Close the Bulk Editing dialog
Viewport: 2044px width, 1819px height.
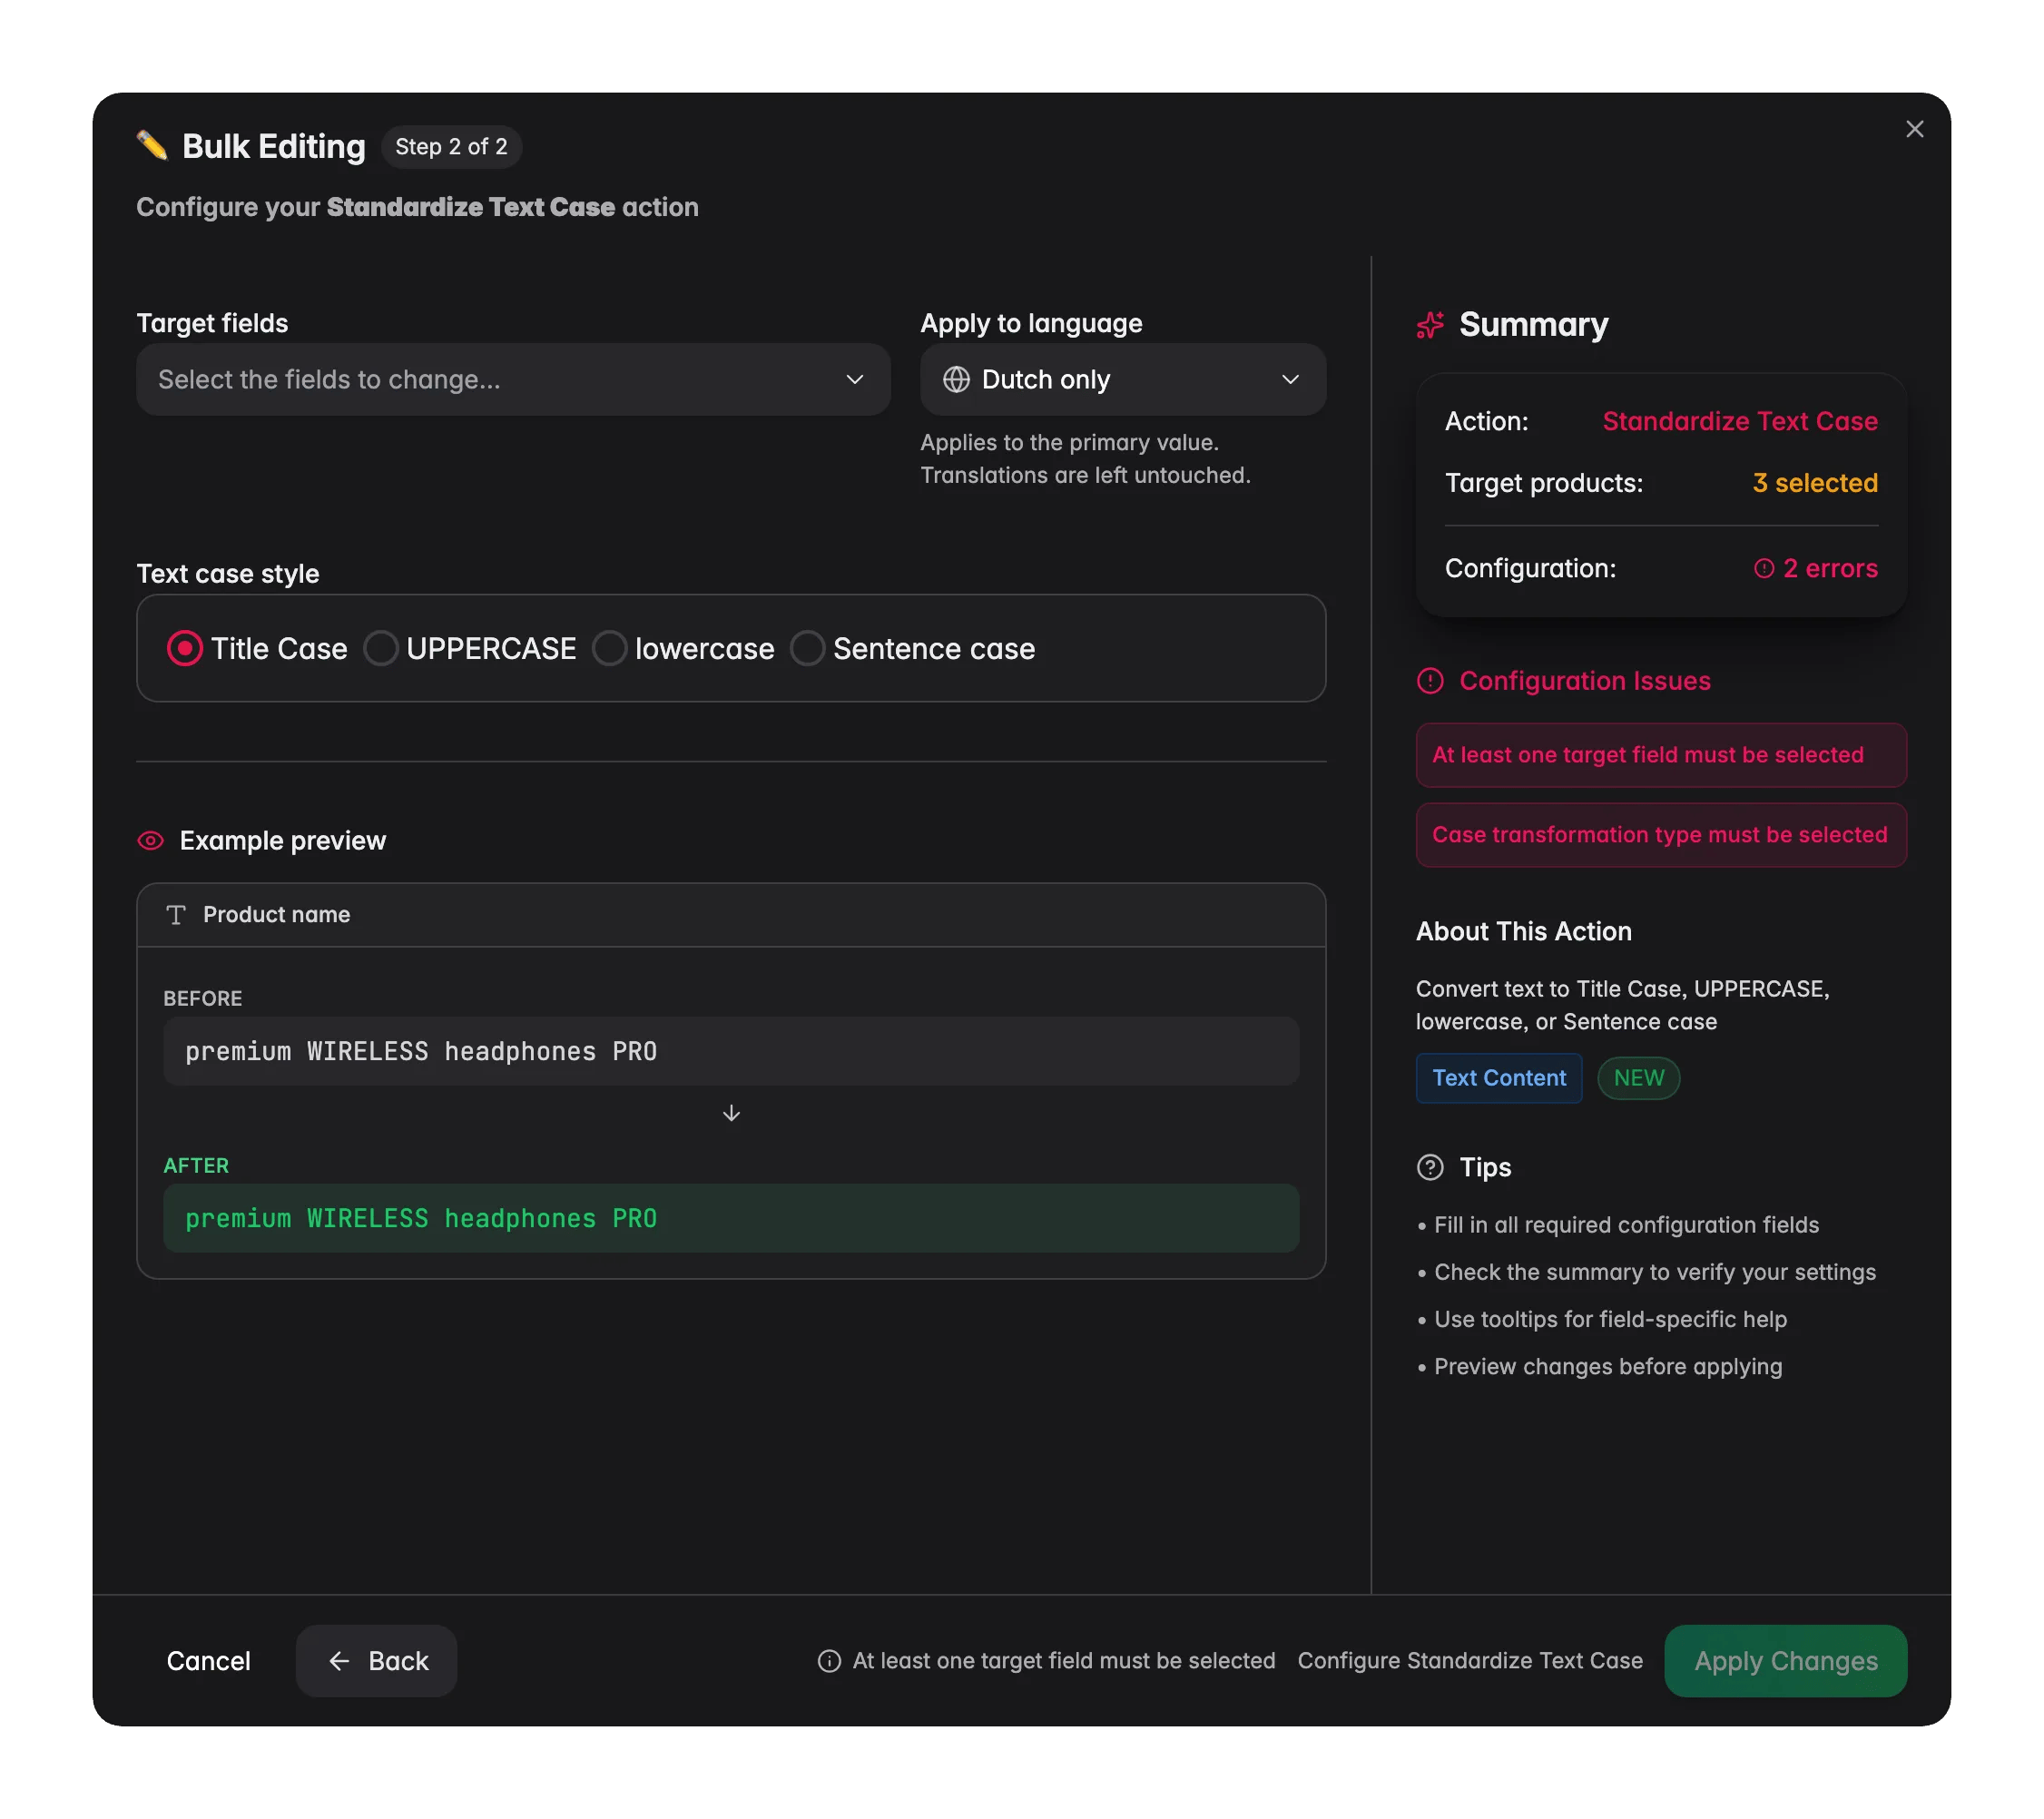point(1914,129)
